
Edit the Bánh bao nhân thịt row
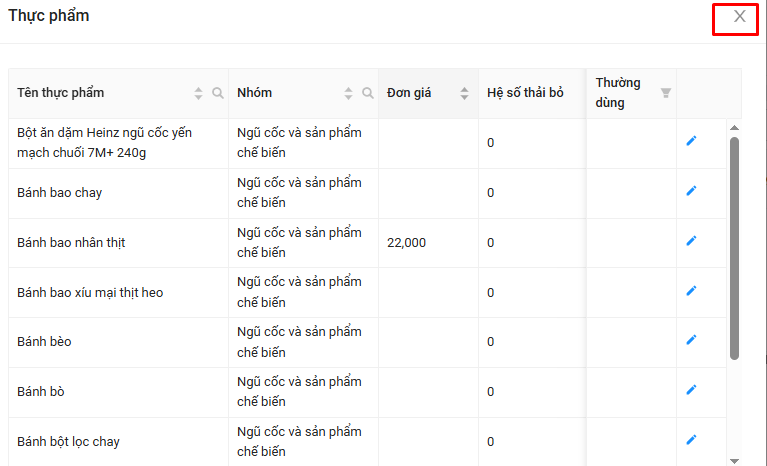coord(691,241)
